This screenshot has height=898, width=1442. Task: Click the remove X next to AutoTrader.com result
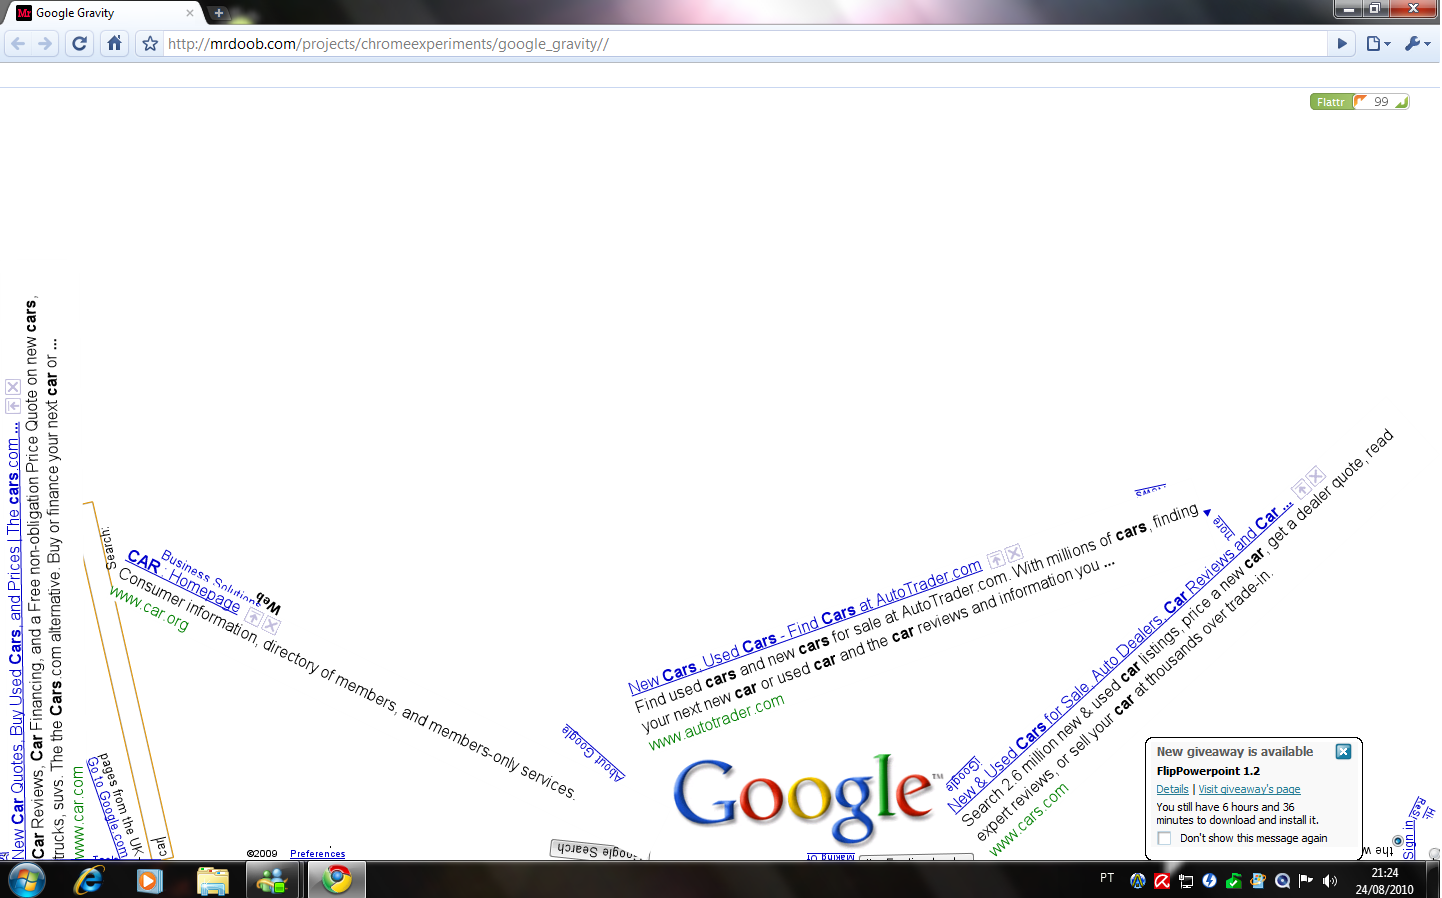click(1014, 553)
